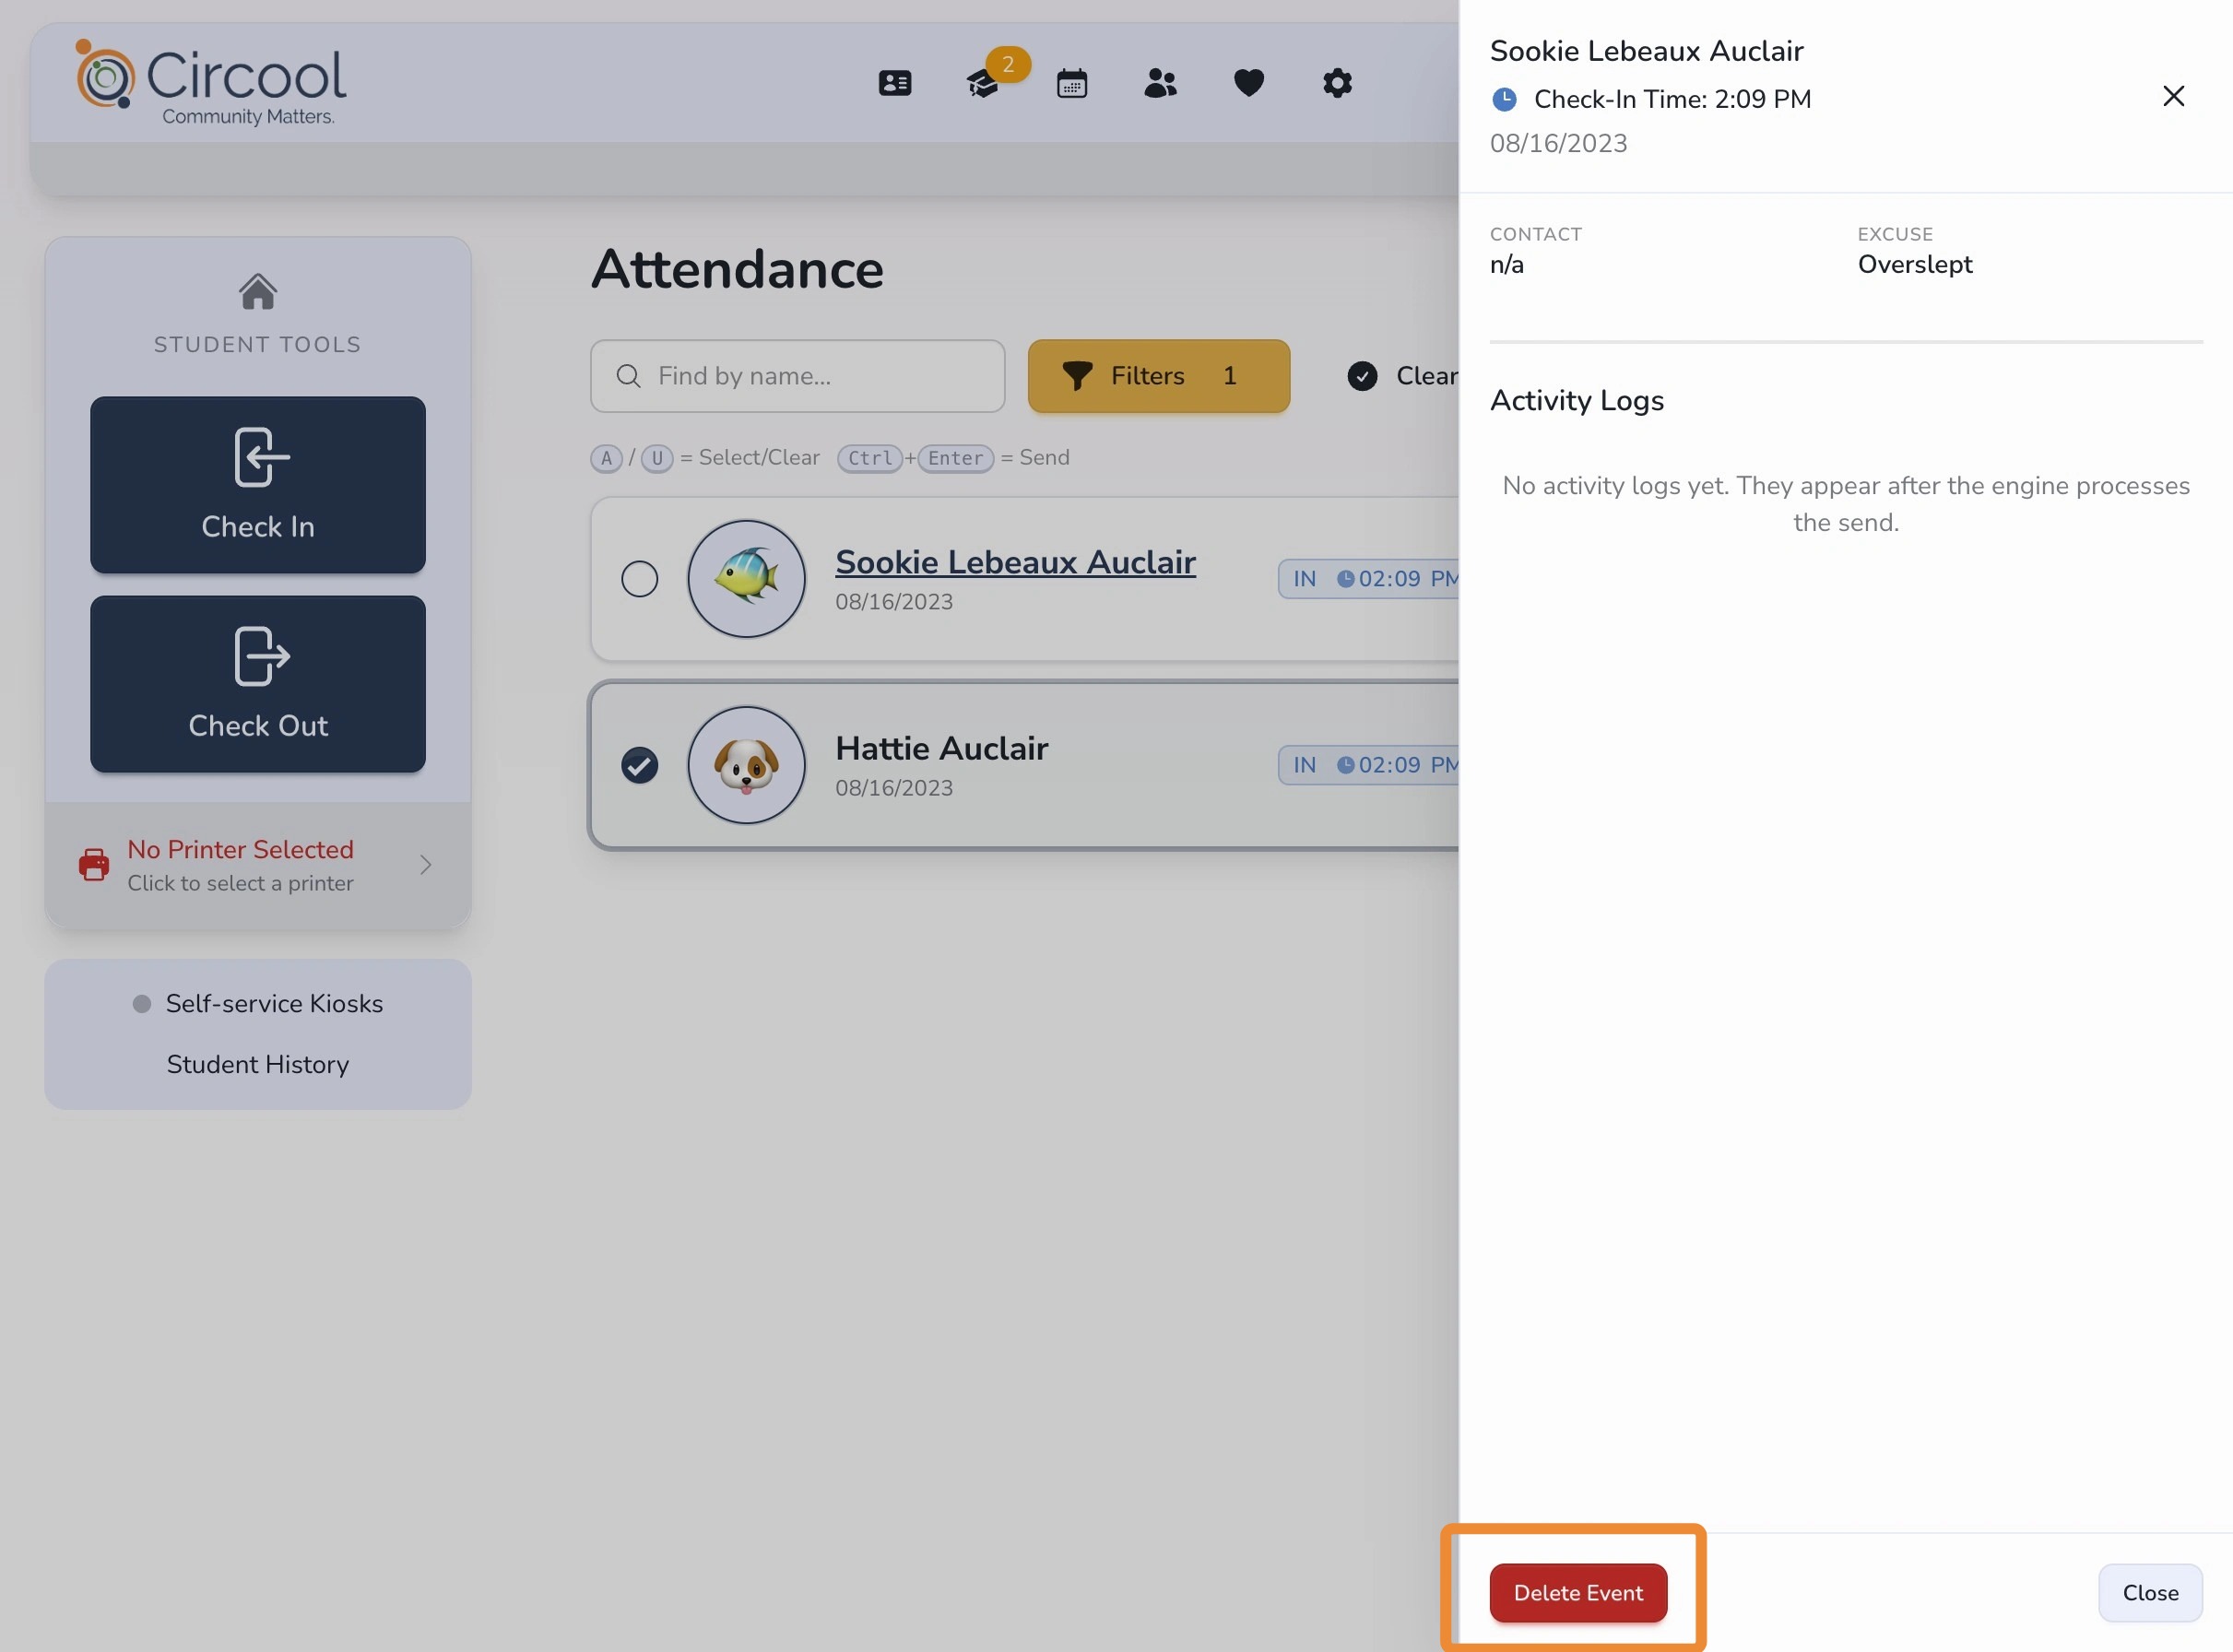Click the red printer icon
The height and width of the screenshot is (1652, 2233).
[94, 864]
